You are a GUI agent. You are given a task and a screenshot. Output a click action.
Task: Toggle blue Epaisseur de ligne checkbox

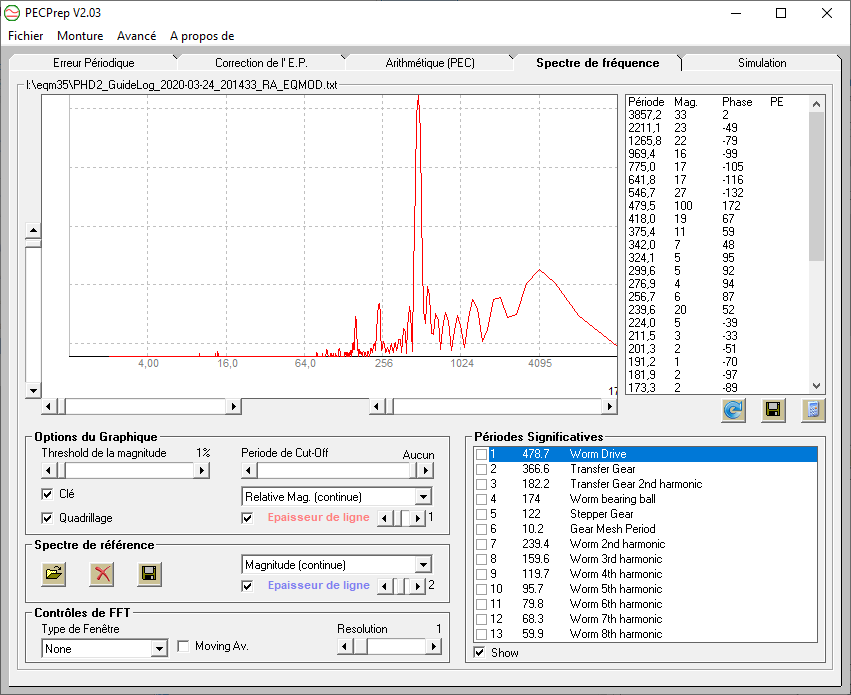247,585
